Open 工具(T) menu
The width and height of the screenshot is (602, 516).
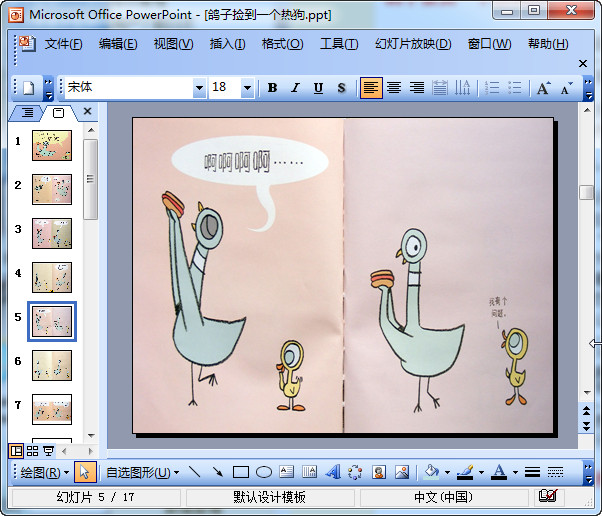tap(339, 44)
